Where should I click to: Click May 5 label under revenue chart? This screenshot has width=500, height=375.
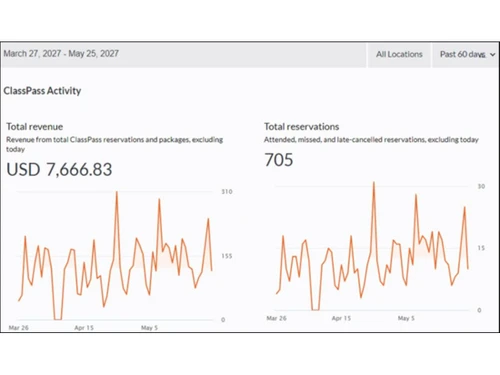[149, 328]
